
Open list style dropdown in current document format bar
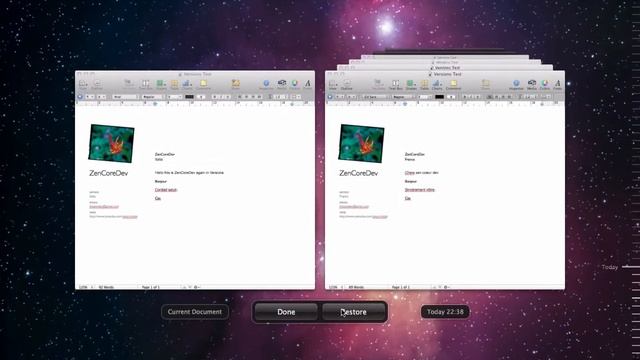pos(296,97)
